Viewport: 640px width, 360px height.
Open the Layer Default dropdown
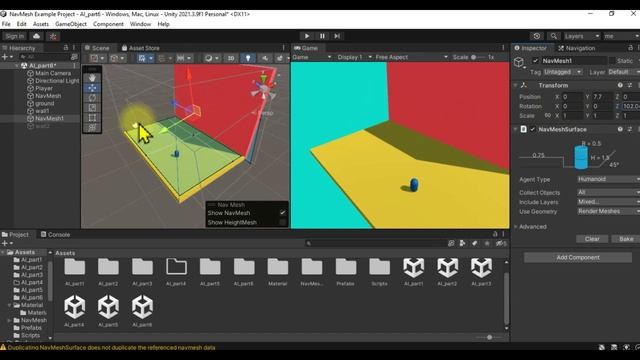tap(623, 72)
